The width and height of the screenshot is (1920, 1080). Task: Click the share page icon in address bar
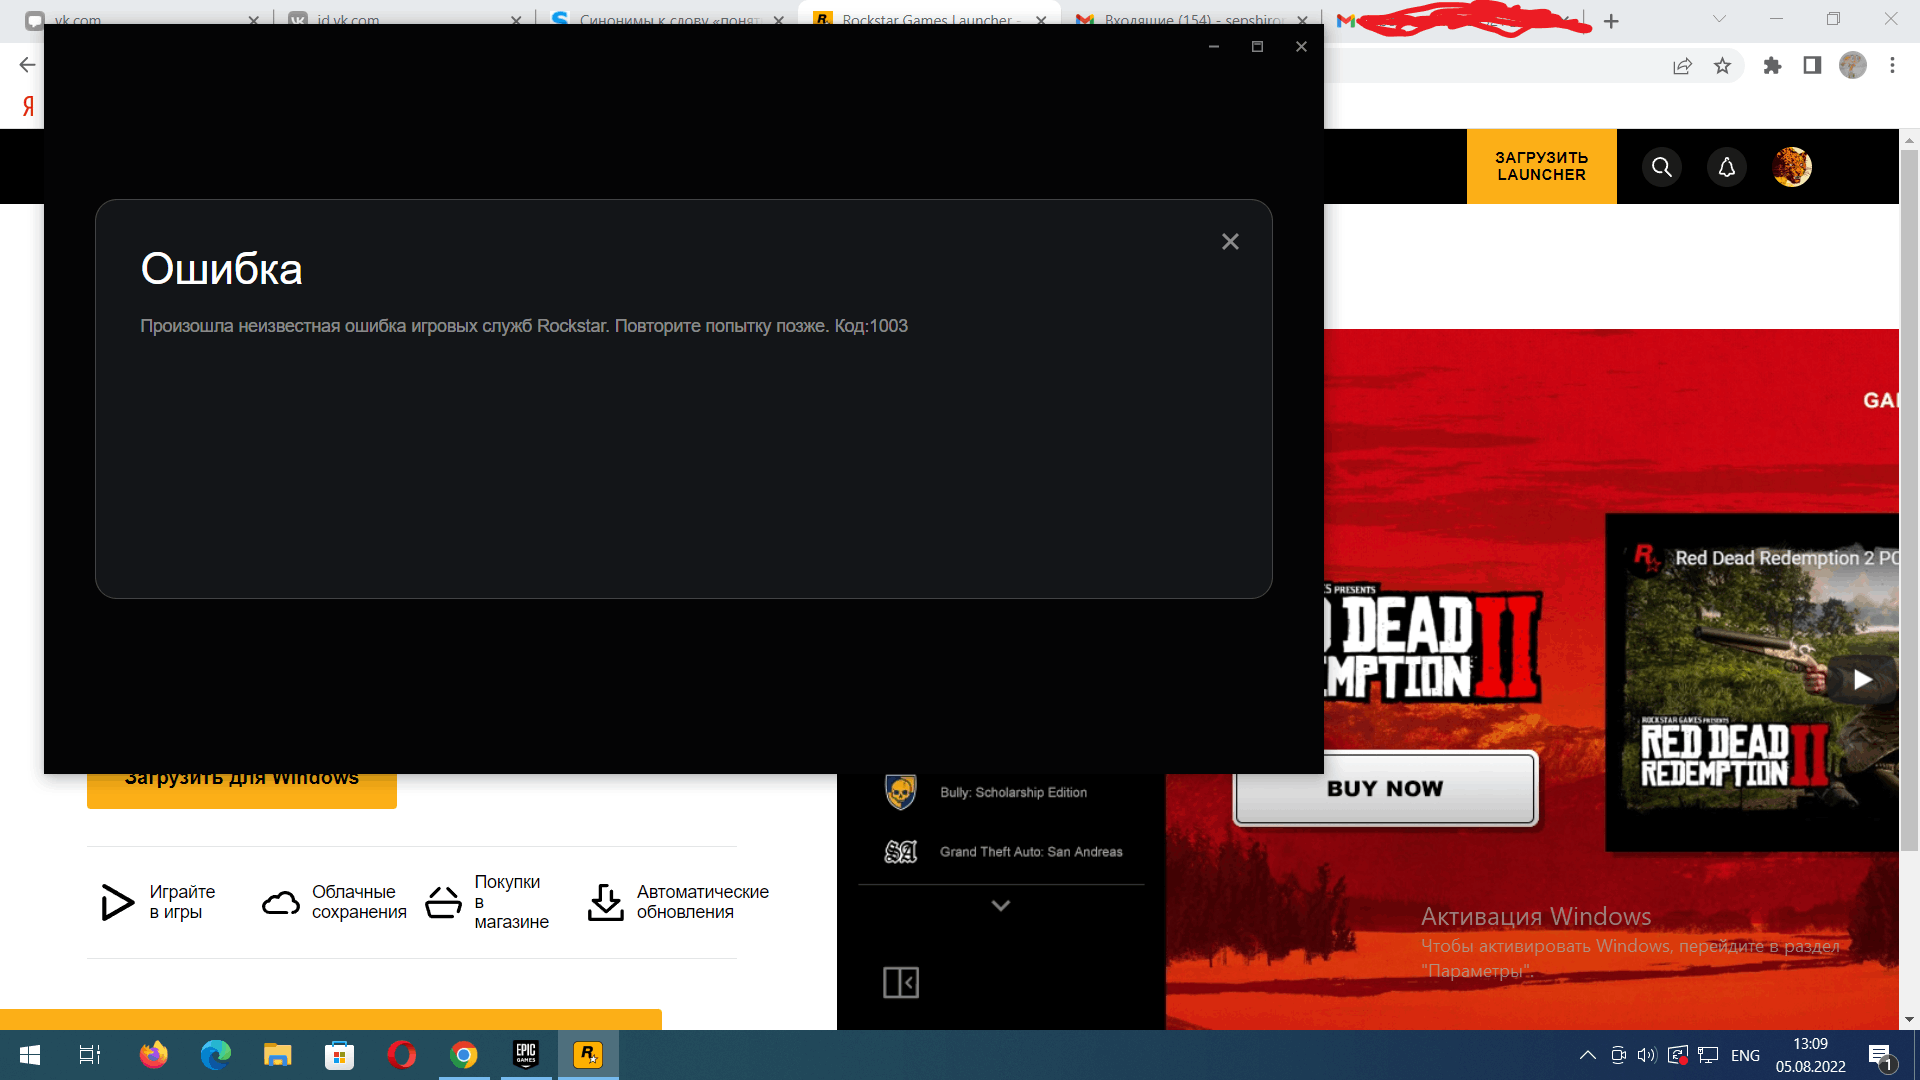(x=1682, y=66)
